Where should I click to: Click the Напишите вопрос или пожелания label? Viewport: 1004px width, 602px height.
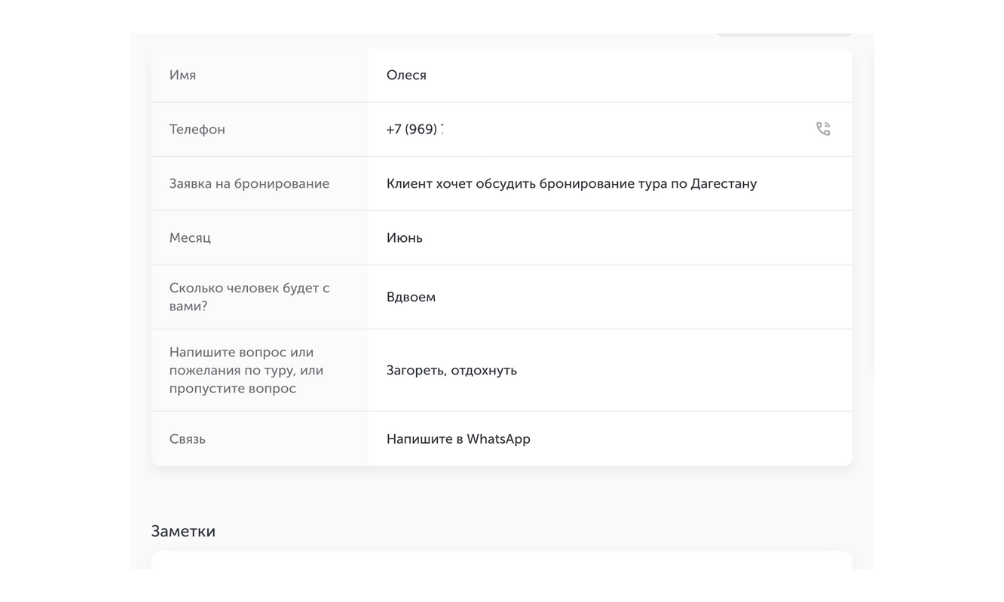247,370
